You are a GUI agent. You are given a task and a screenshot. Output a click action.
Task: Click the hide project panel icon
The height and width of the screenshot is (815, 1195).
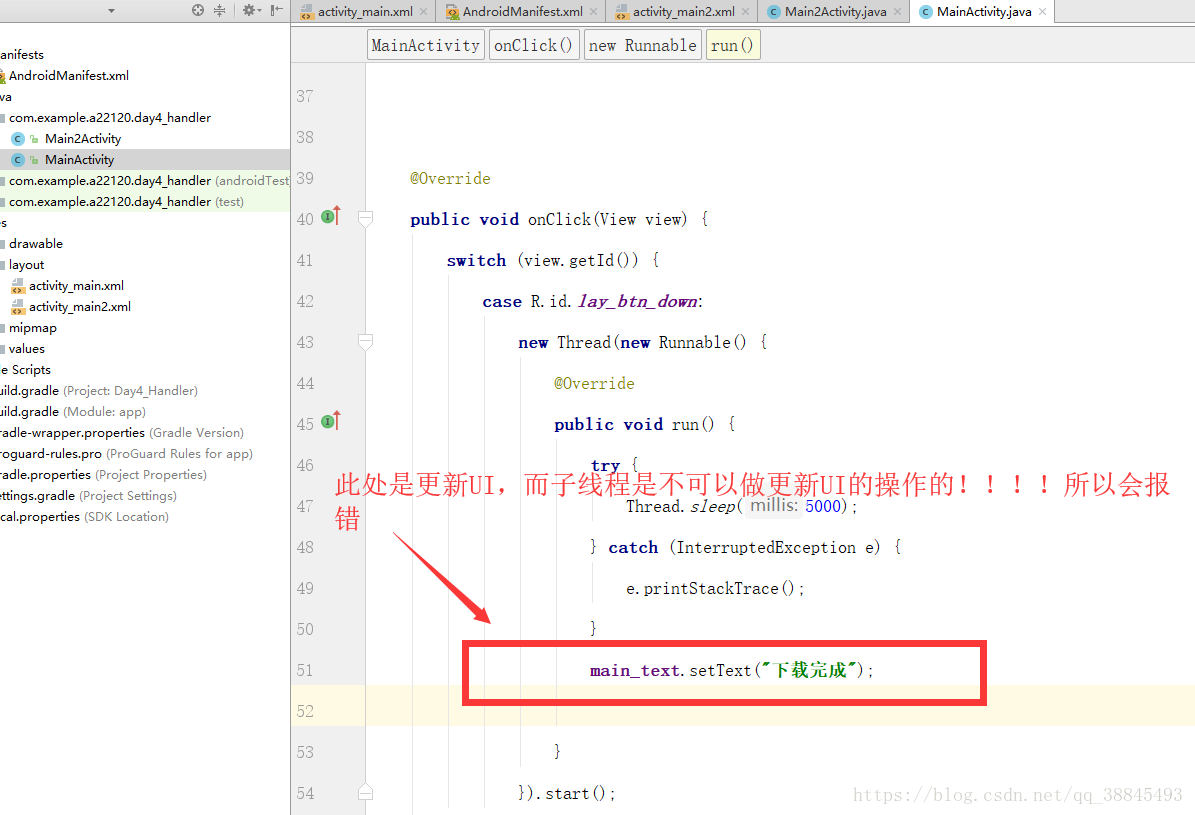(x=276, y=11)
